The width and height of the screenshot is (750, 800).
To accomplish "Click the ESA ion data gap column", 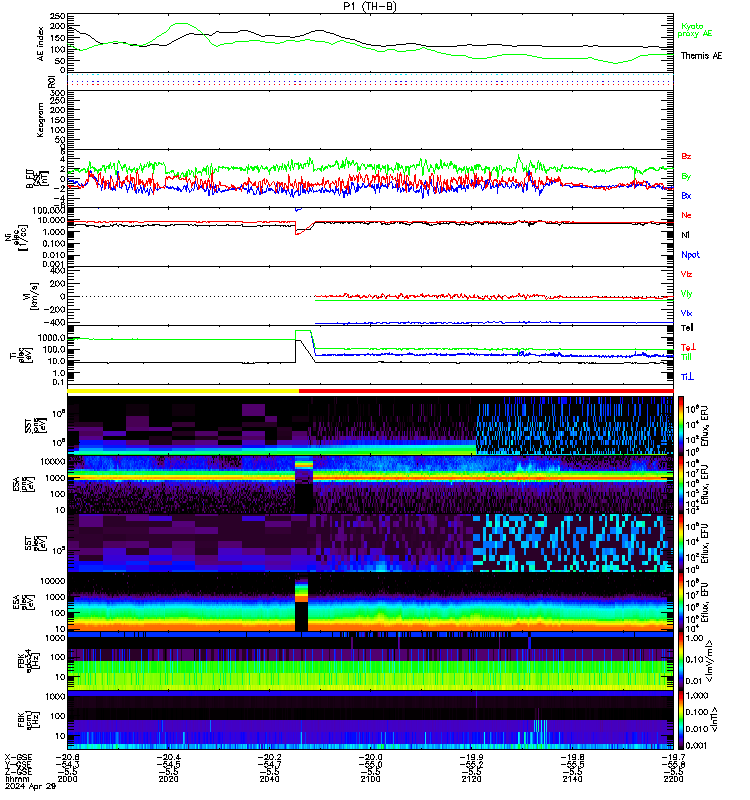I will pos(304,485).
